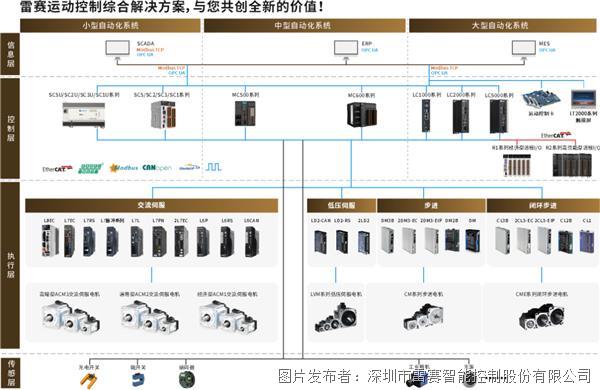Click the EtherCAT logo near LC5000 series
Viewport: 600px width, 390px height.
556,135
